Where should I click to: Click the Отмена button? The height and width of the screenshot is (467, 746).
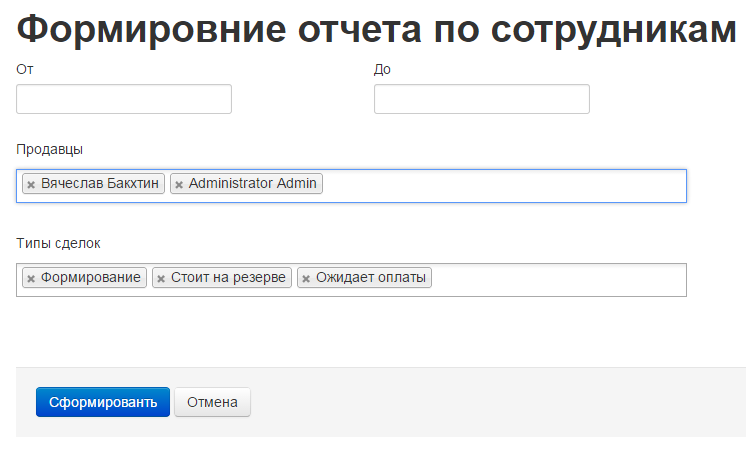point(212,402)
